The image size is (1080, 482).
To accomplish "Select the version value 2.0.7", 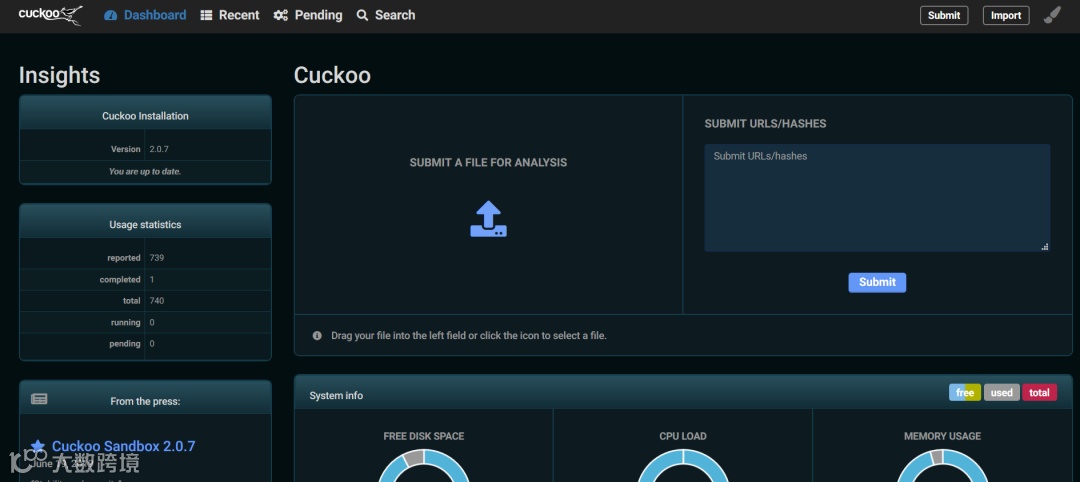I will point(159,149).
